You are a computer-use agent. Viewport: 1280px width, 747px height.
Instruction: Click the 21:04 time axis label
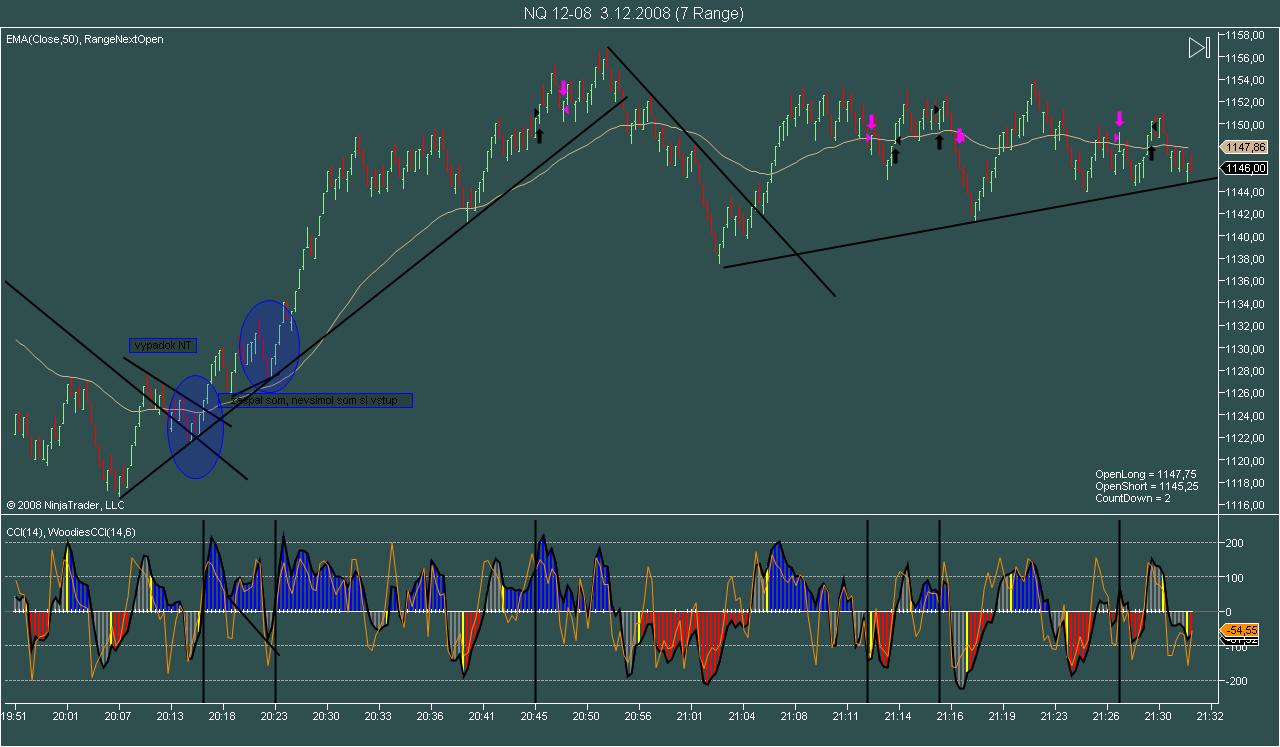(x=742, y=716)
